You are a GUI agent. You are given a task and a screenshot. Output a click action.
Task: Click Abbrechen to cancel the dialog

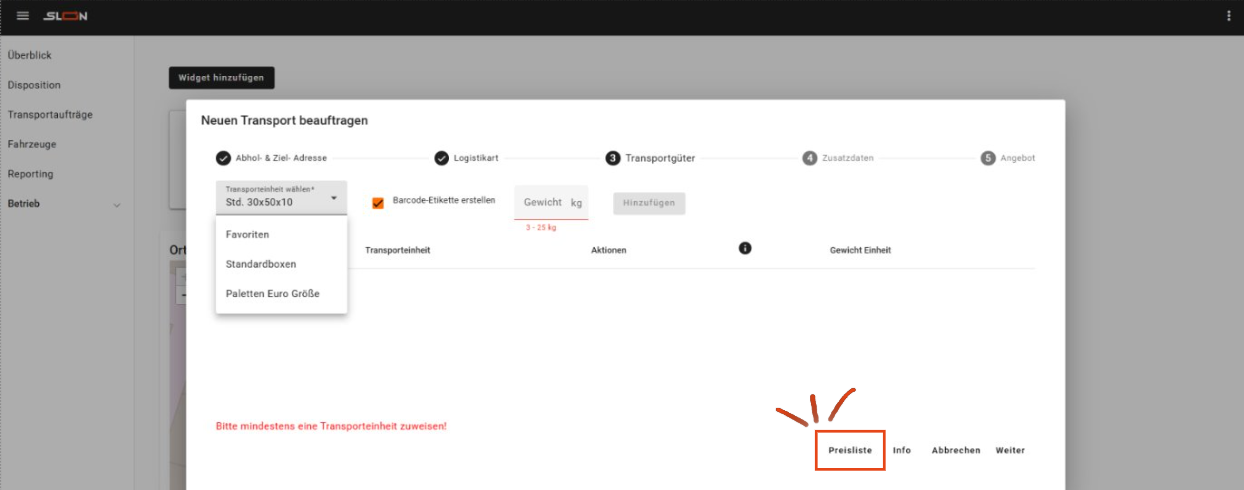956,450
